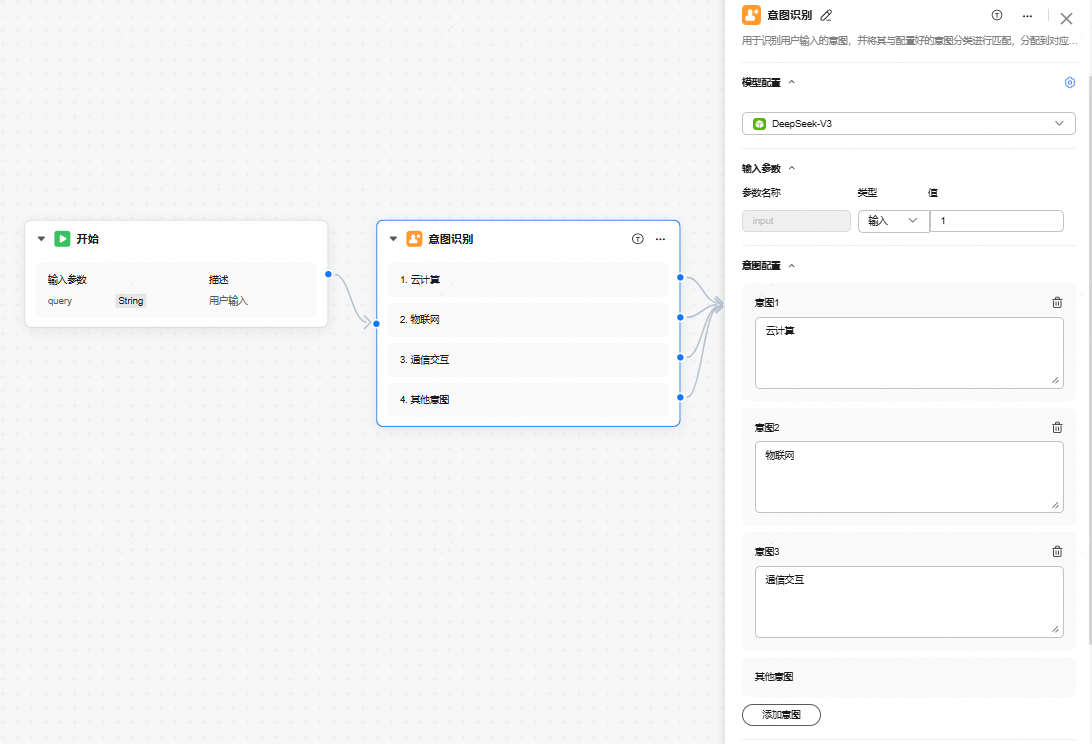This screenshot has width=1092, height=744.
Task: Delete intent 2 using its trash icon
Action: pyautogui.click(x=1057, y=428)
